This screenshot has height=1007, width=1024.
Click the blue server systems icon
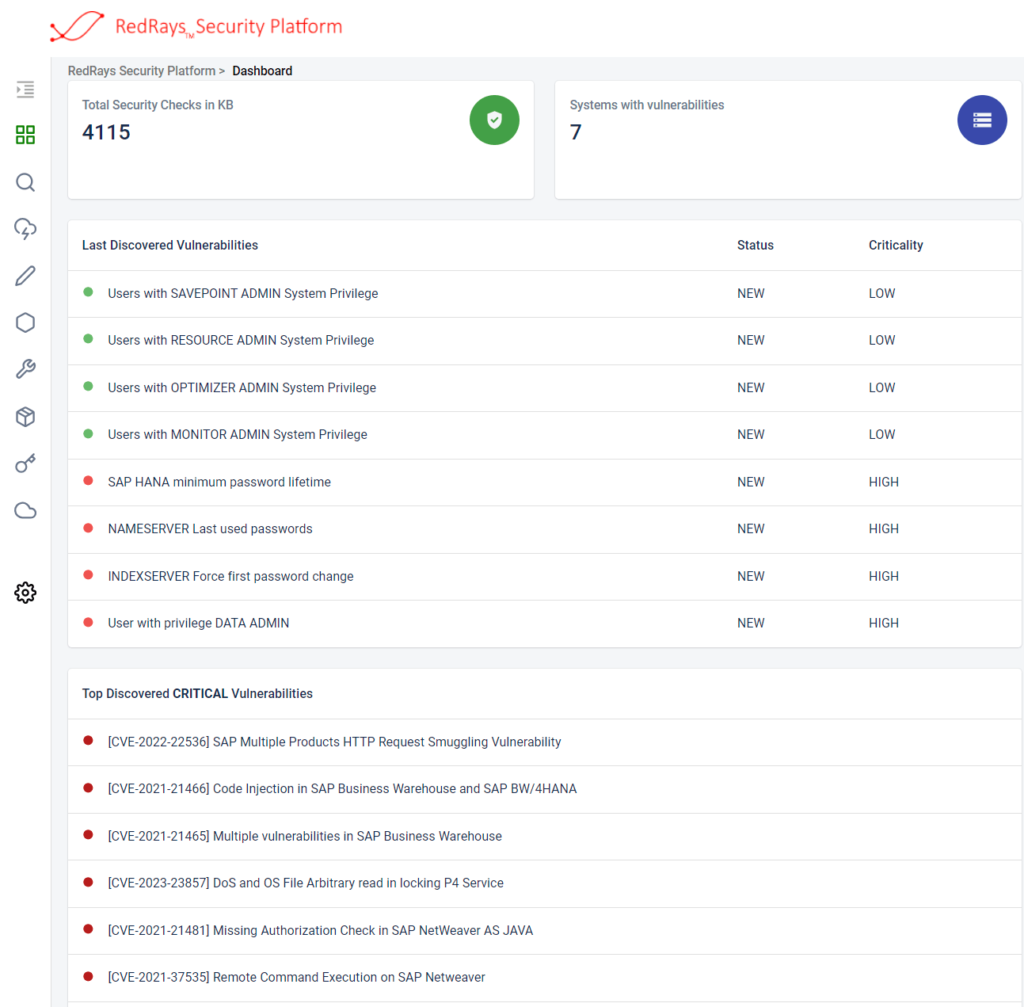982,120
